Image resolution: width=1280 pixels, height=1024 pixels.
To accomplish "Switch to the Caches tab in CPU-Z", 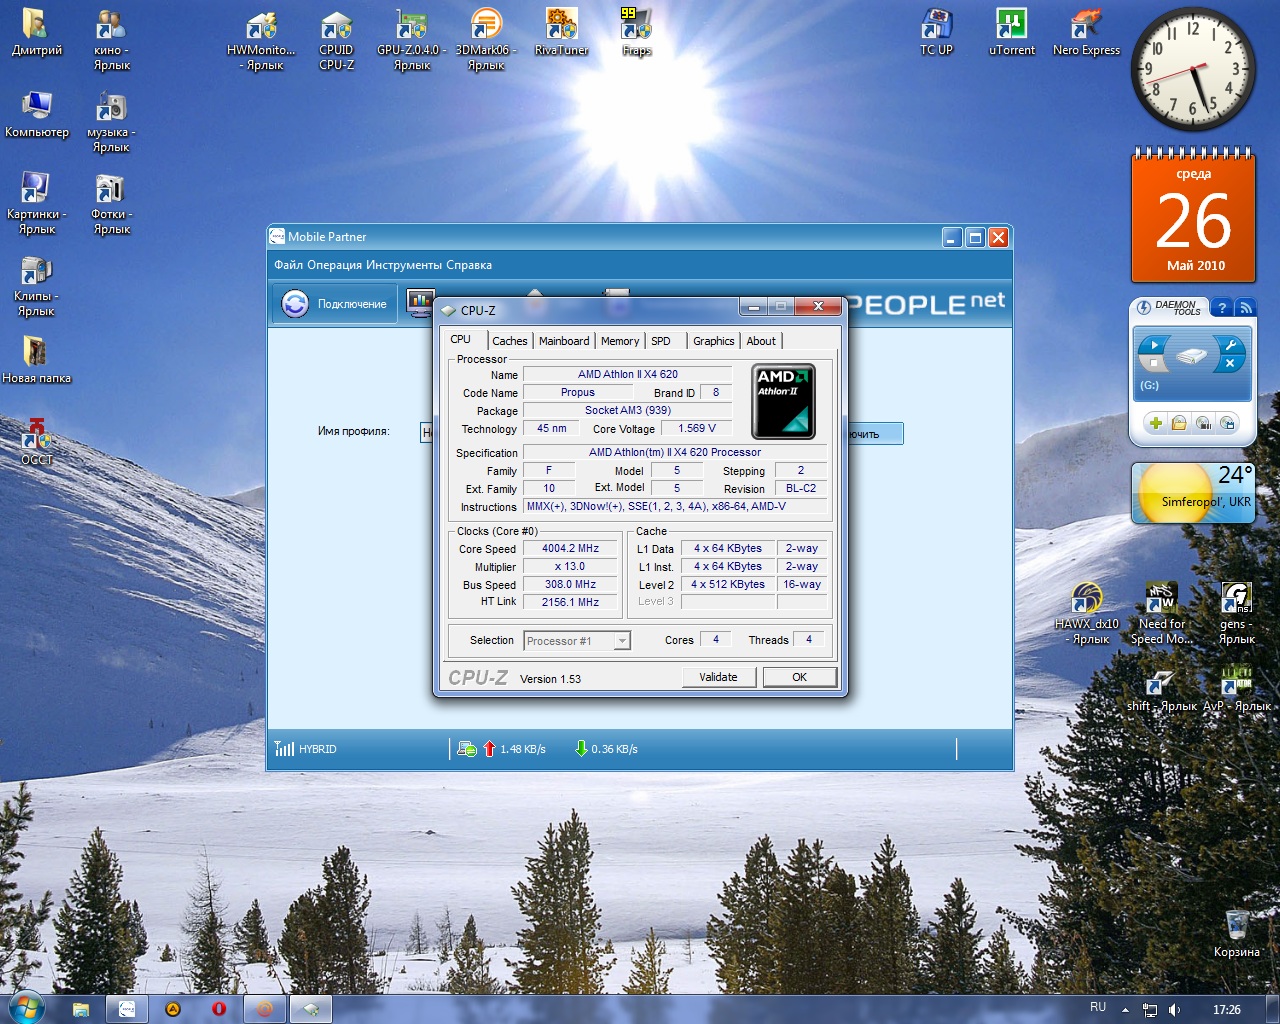I will [509, 341].
